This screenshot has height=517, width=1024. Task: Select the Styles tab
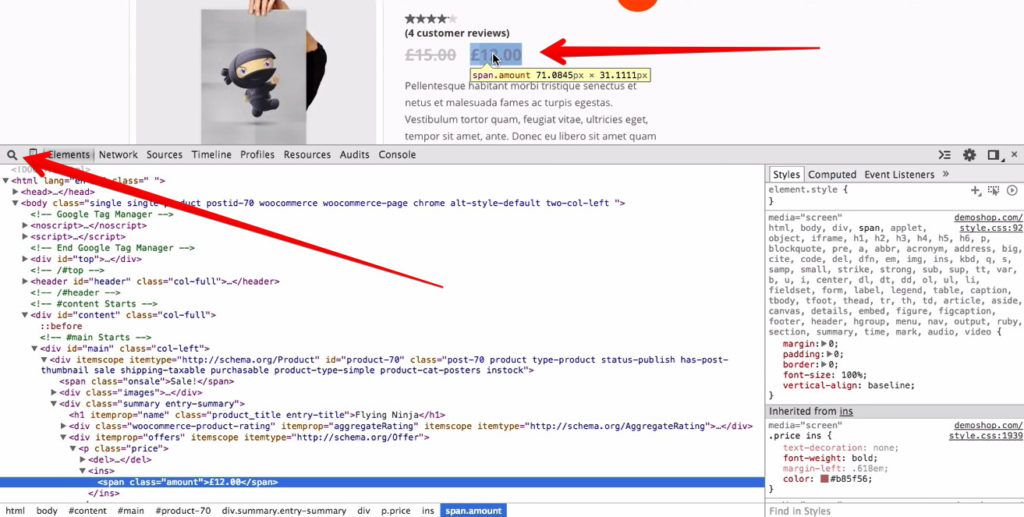click(x=786, y=174)
